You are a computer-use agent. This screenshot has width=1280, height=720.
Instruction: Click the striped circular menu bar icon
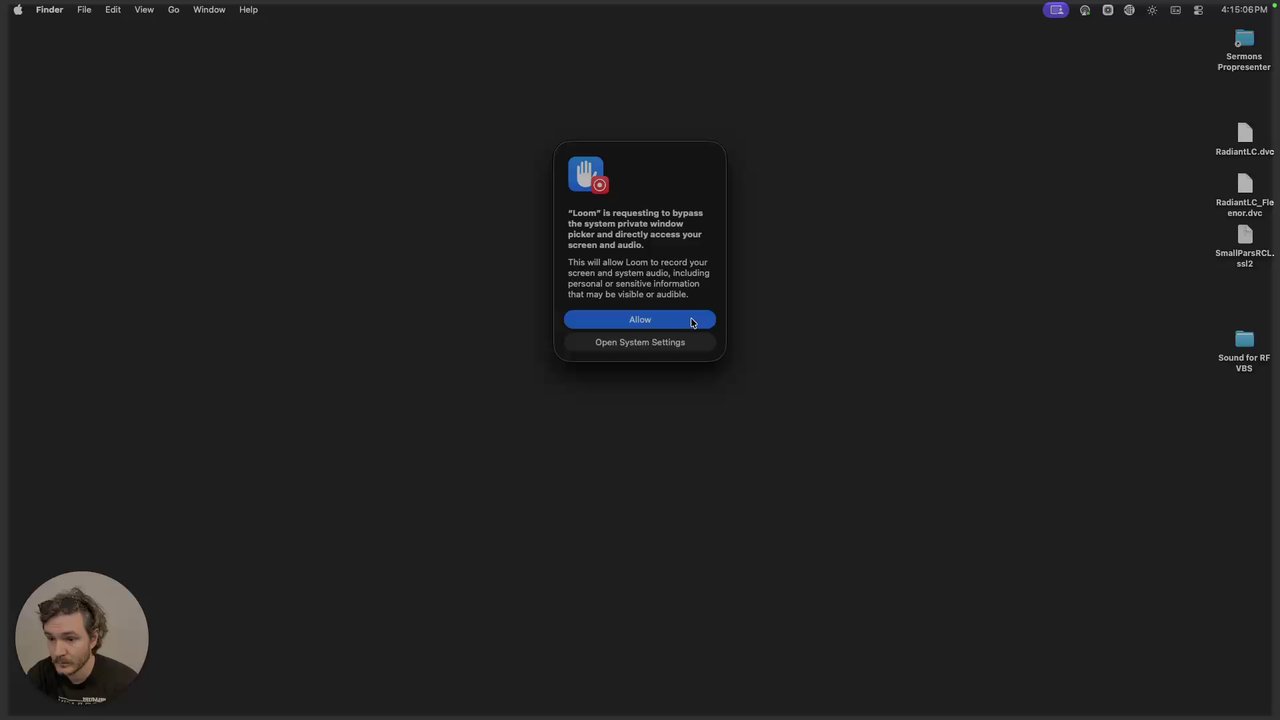(1130, 10)
